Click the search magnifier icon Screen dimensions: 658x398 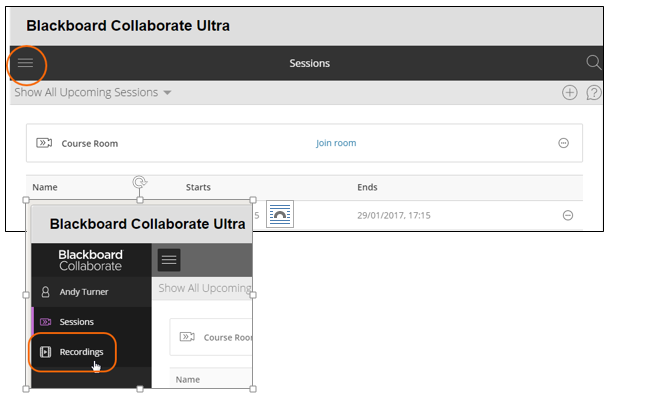593,63
